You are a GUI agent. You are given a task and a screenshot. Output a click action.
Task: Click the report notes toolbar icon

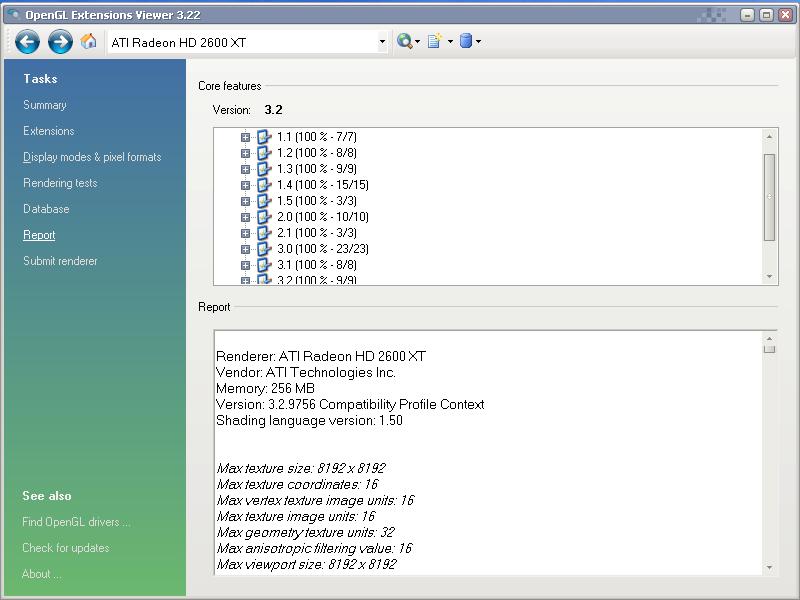(434, 41)
